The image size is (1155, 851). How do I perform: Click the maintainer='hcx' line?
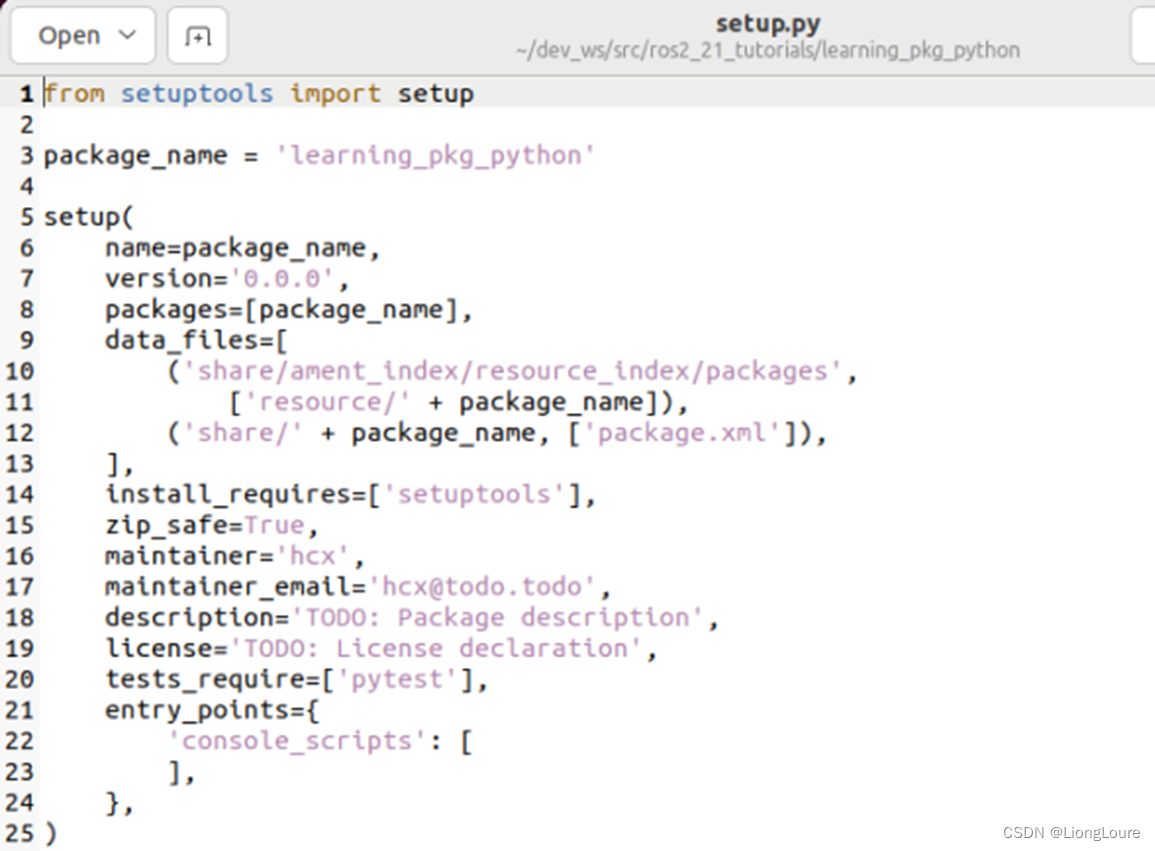[234, 556]
